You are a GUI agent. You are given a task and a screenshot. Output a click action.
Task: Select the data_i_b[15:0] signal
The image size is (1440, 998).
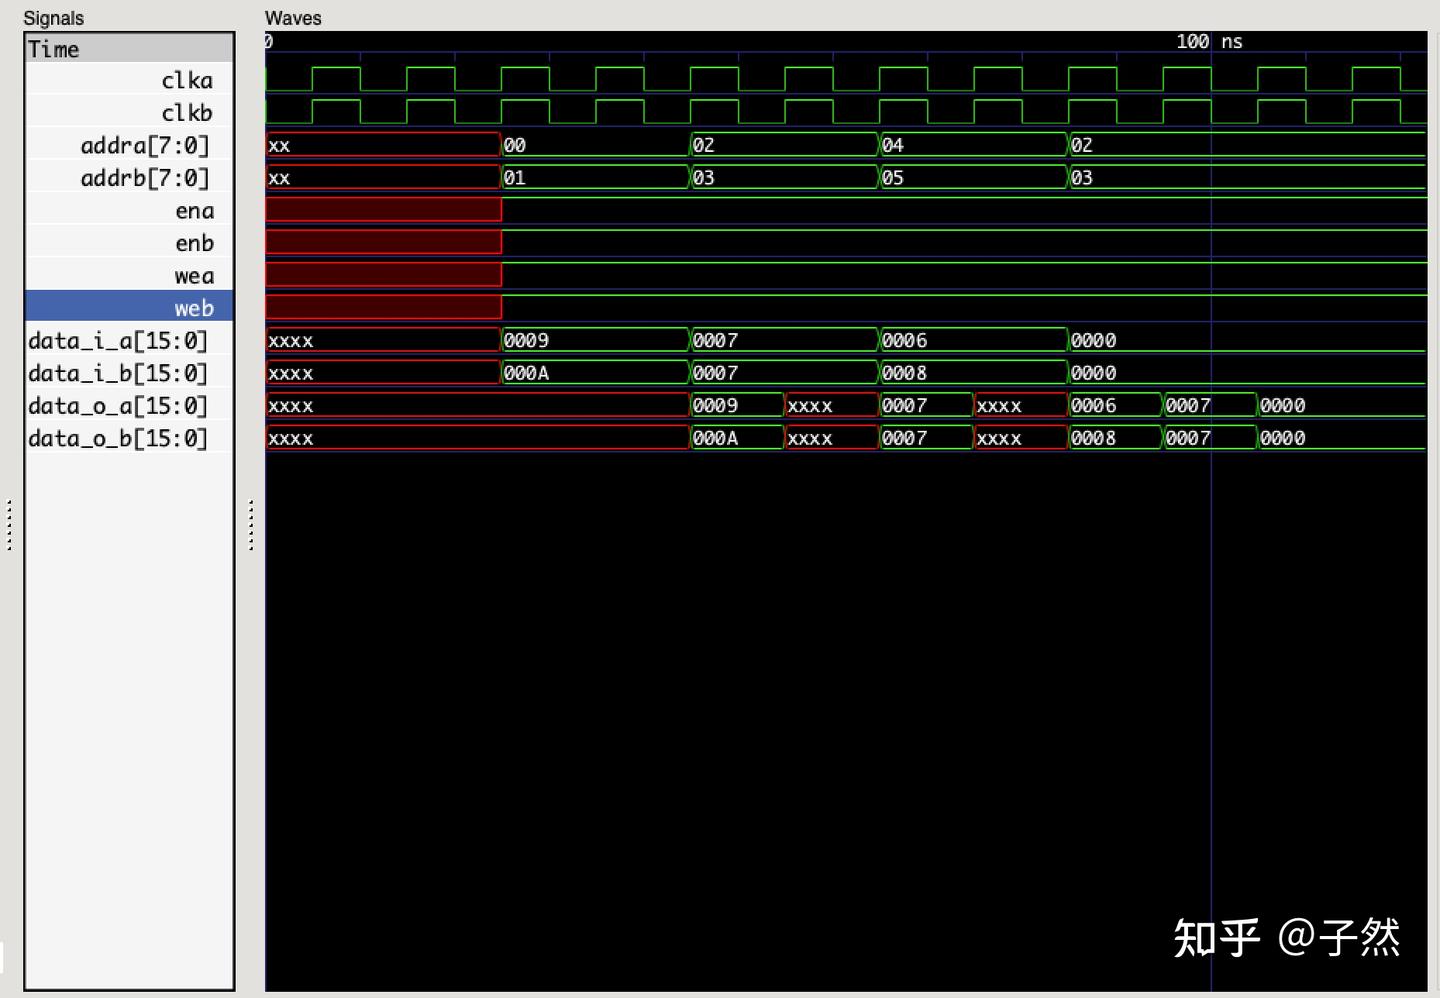pyautogui.click(x=117, y=372)
